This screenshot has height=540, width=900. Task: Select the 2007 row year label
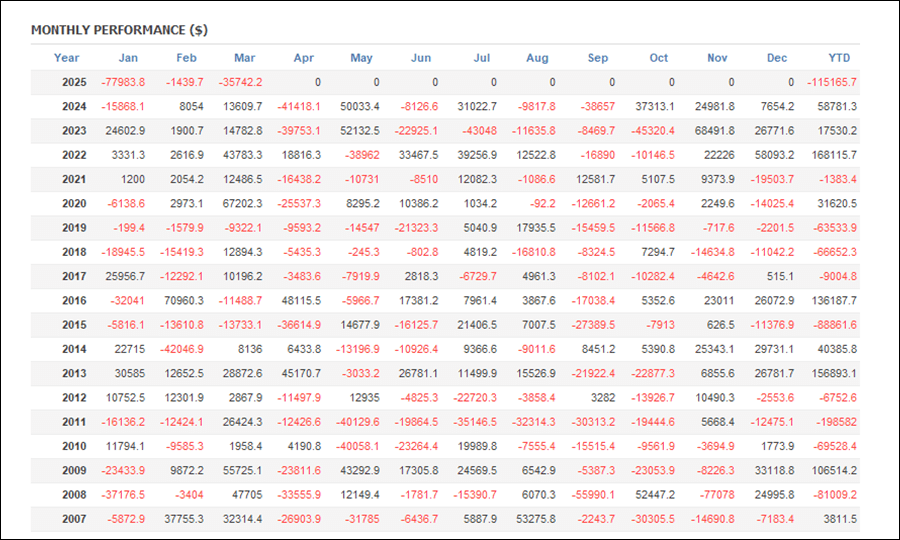(x=74, y=519)
